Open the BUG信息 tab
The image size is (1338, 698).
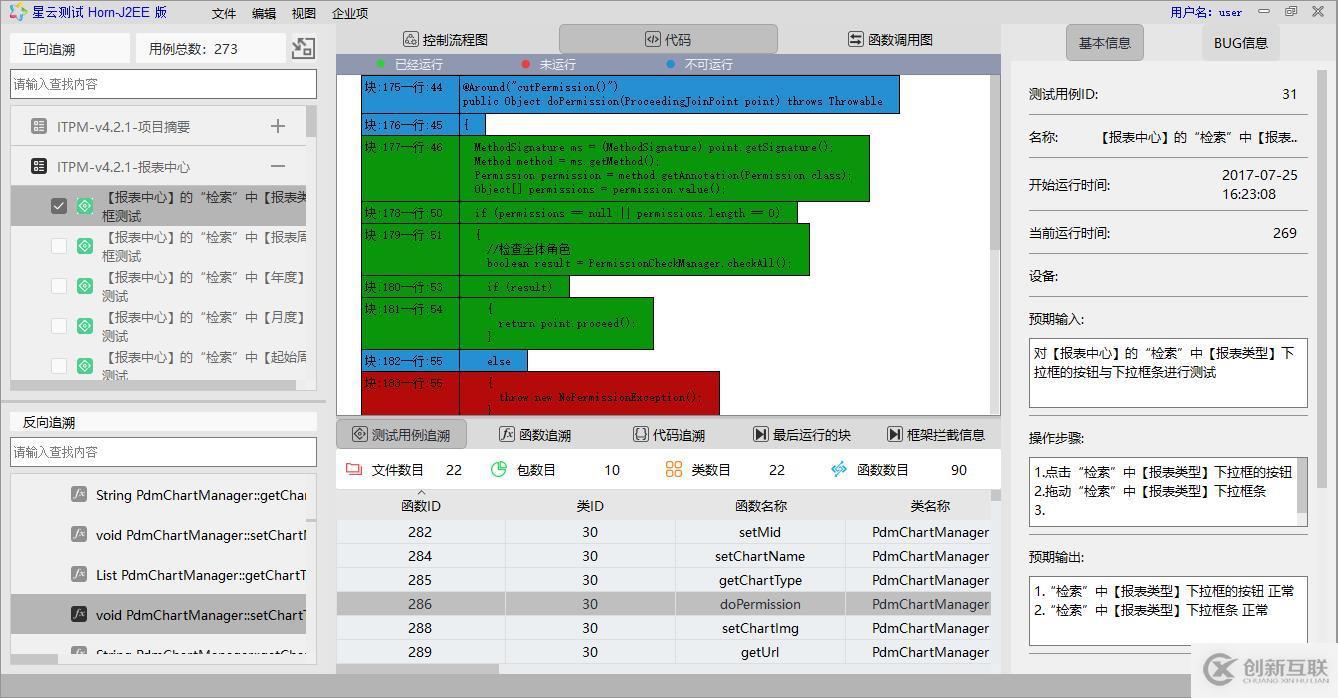[x=1240, y=42]
